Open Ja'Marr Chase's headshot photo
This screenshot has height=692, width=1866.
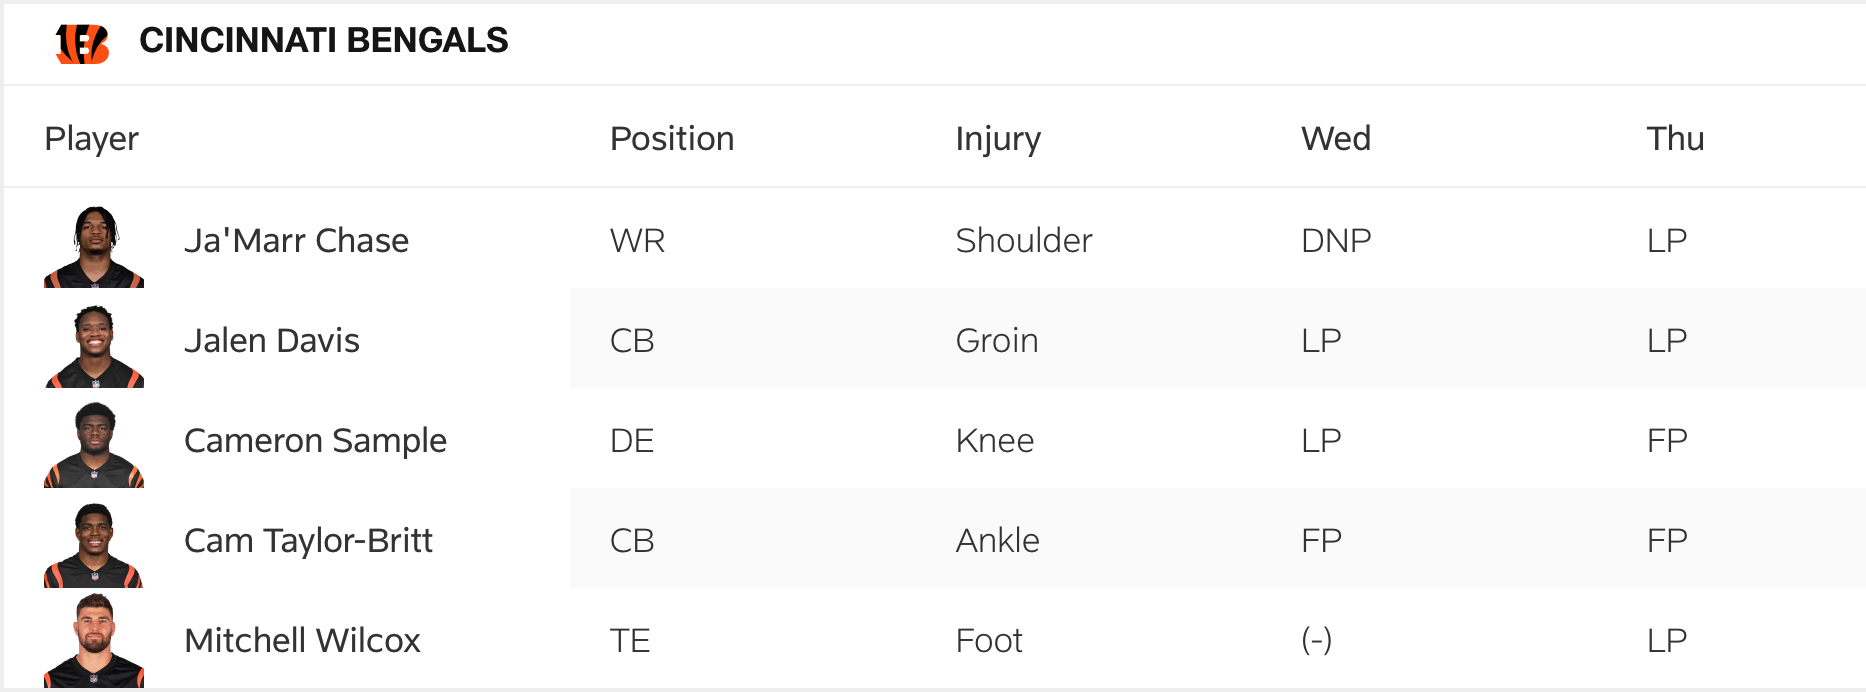click(94, 247)
